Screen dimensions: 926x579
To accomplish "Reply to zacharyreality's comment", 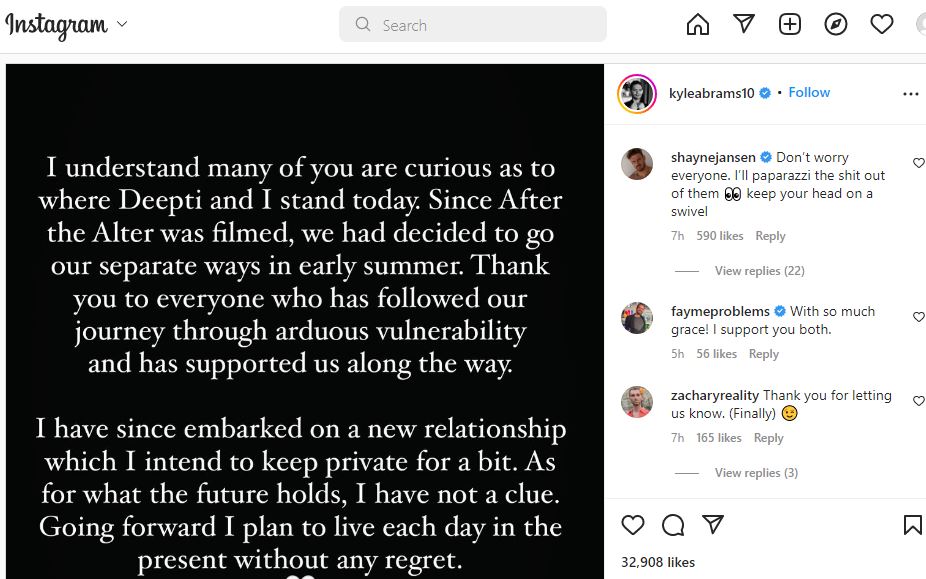I will pos(768,438).
